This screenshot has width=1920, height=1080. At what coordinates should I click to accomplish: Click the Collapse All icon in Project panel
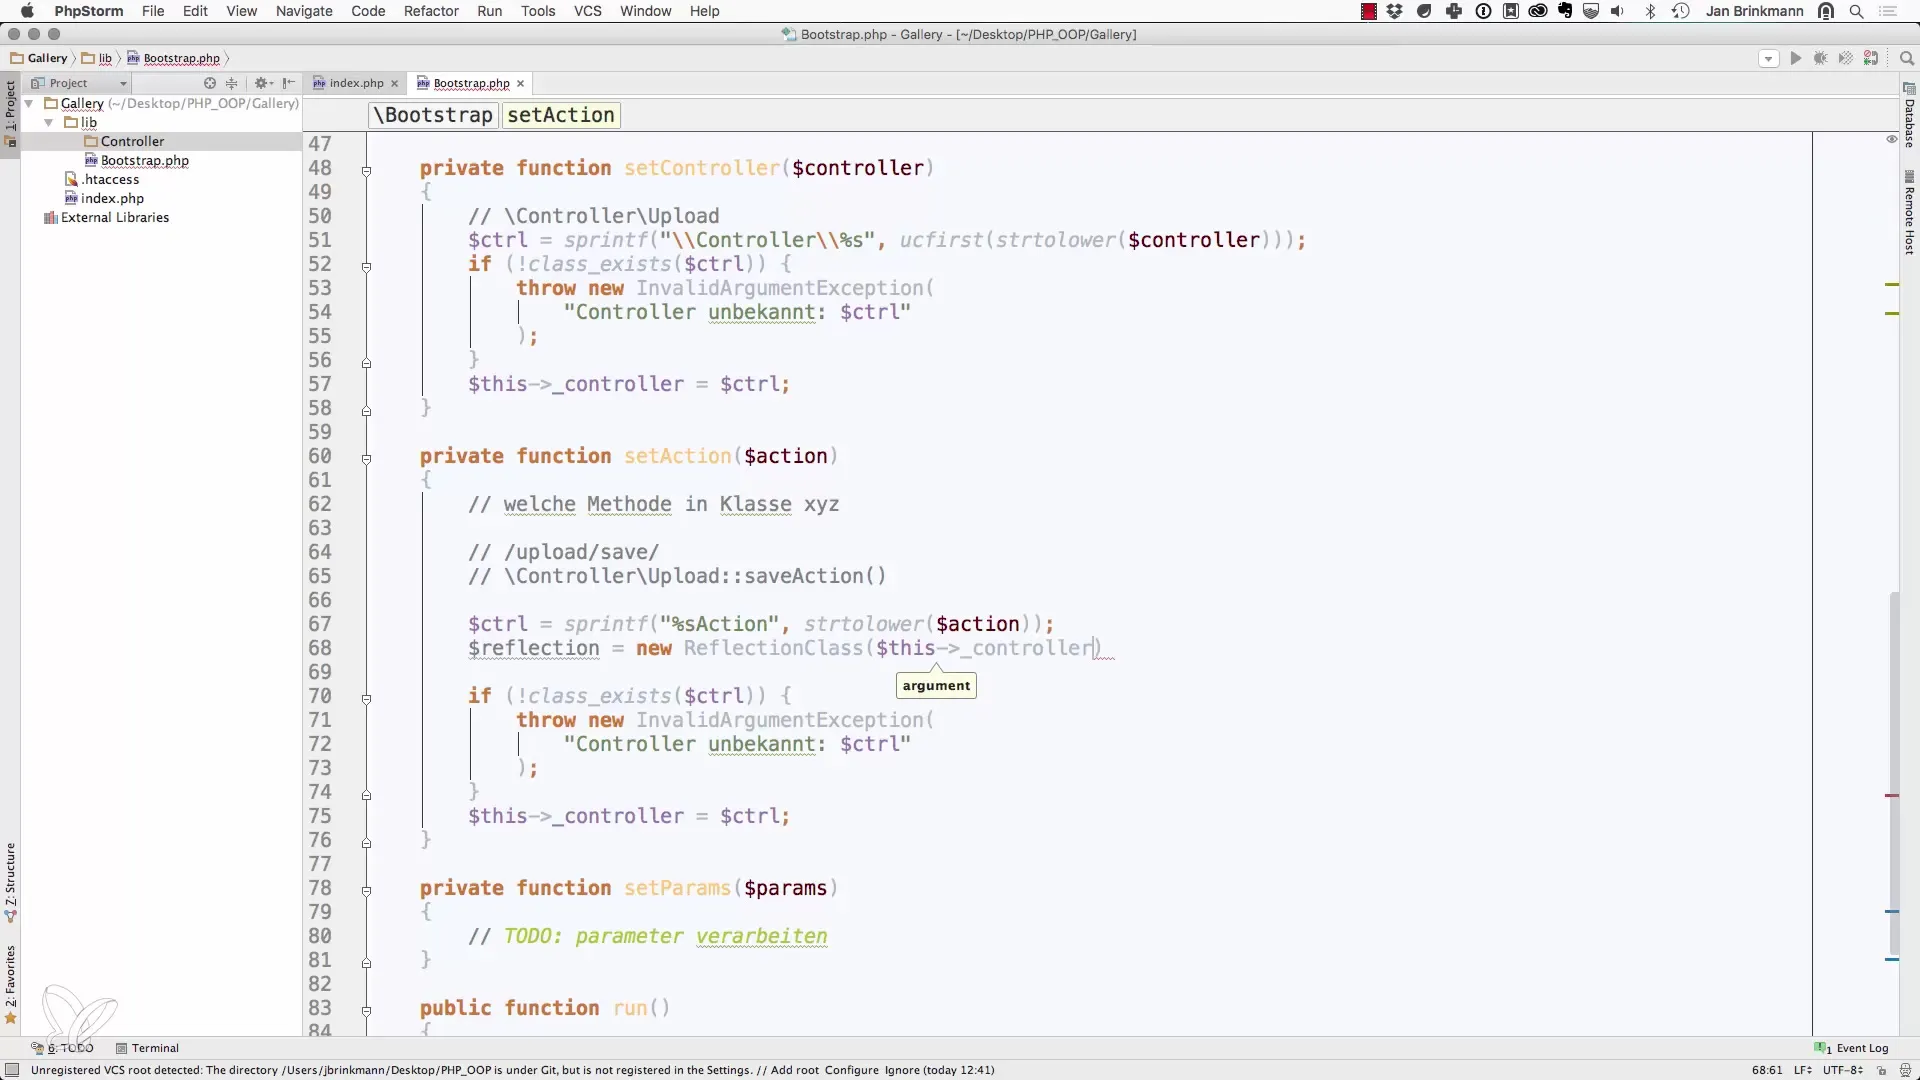(x=232, y=83)
